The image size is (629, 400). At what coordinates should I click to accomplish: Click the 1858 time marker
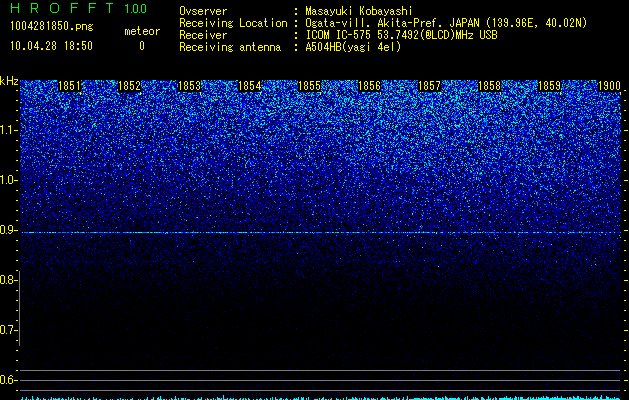point(489,86)
